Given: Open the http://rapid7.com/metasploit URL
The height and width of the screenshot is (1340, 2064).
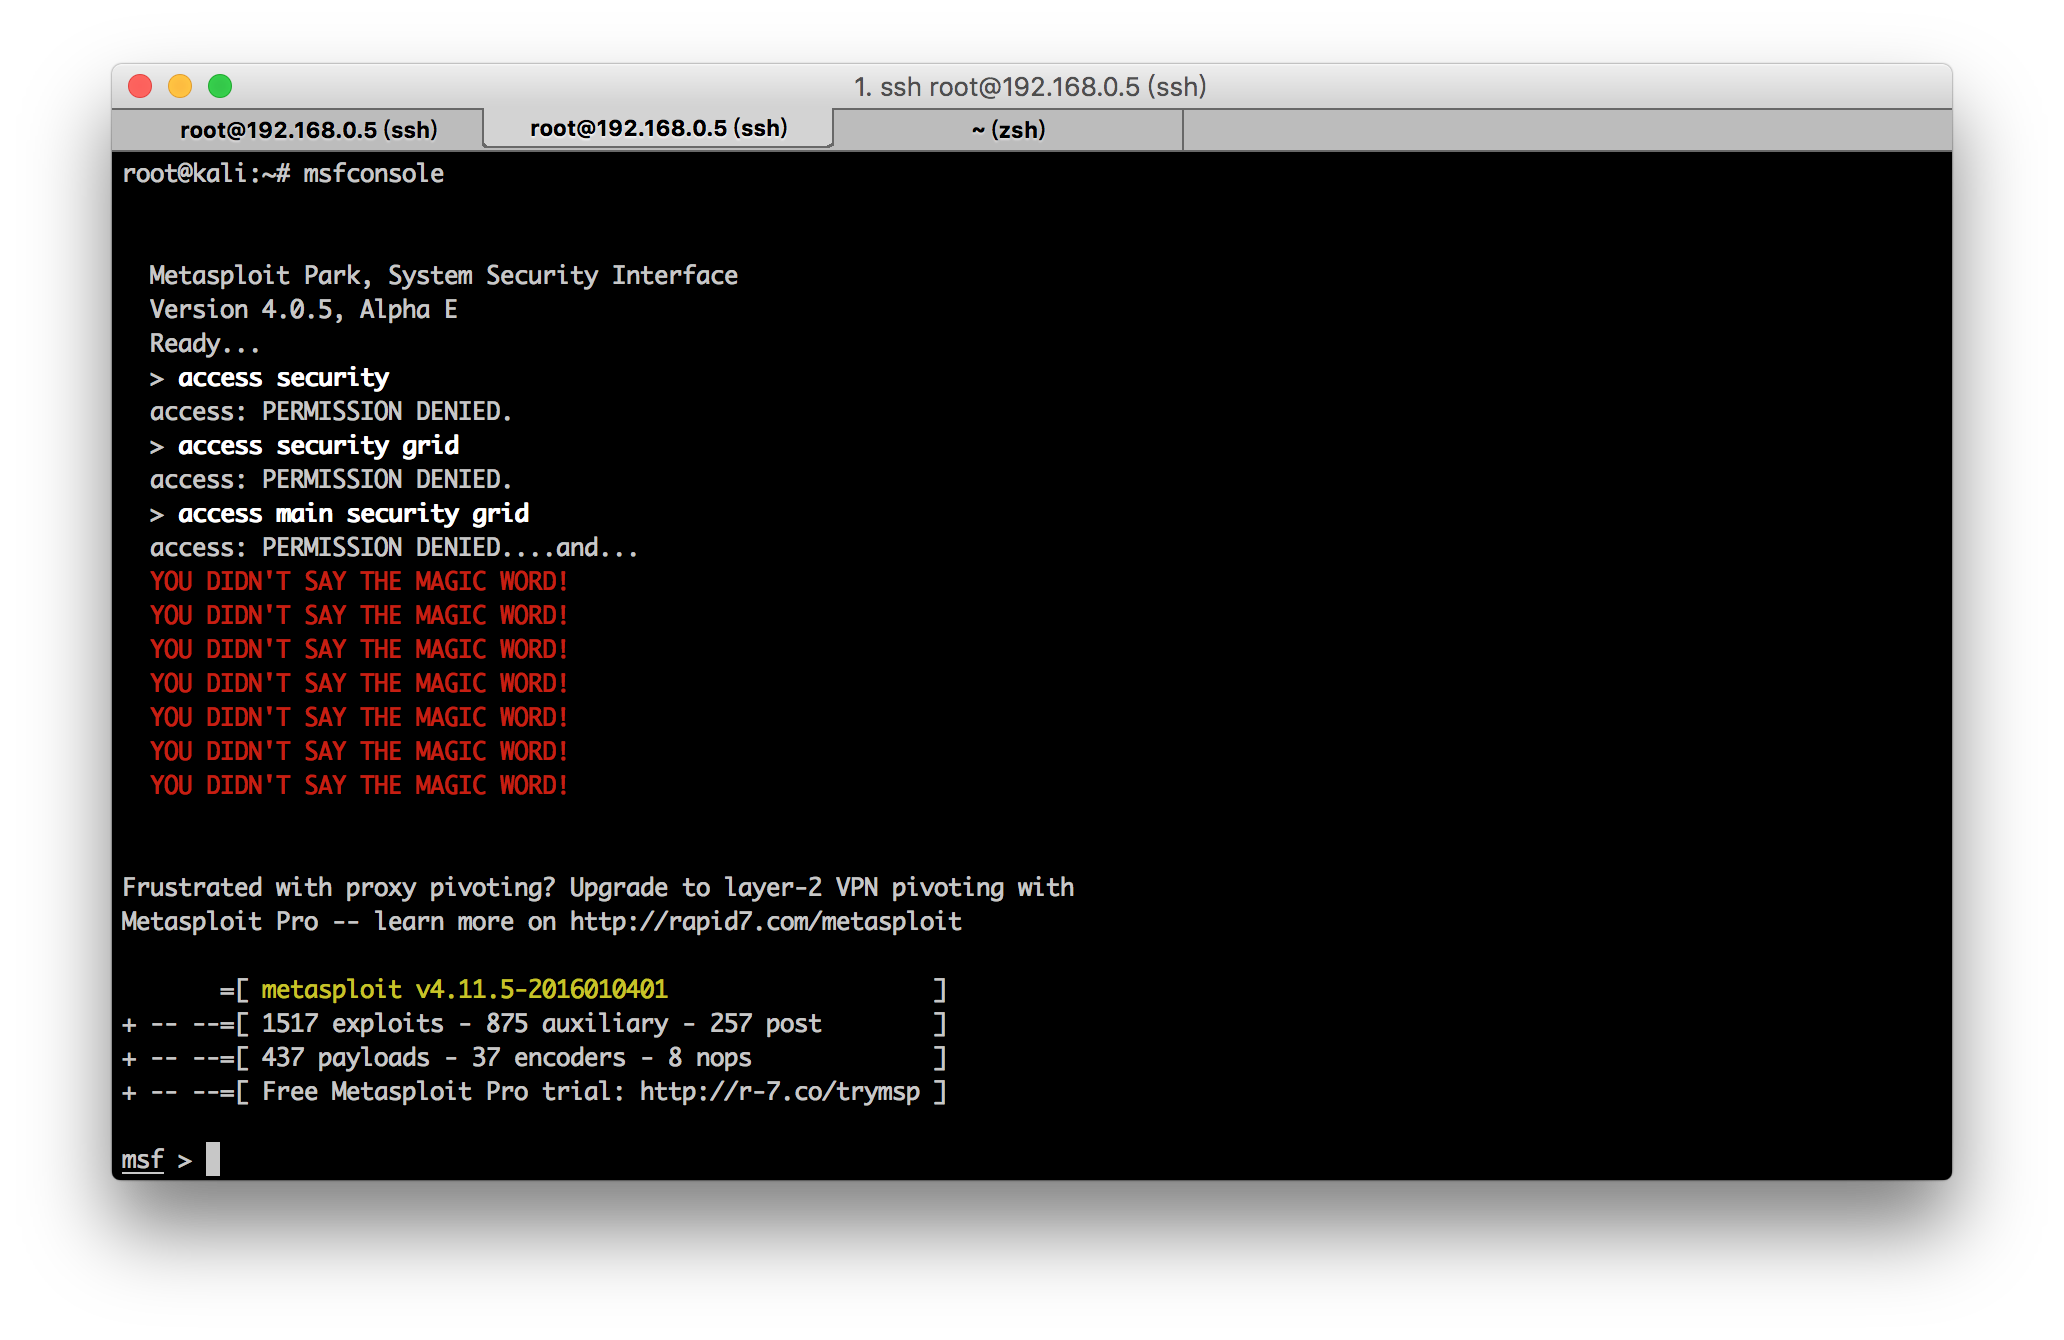Looking at the screenshot, I should [765, 921].
